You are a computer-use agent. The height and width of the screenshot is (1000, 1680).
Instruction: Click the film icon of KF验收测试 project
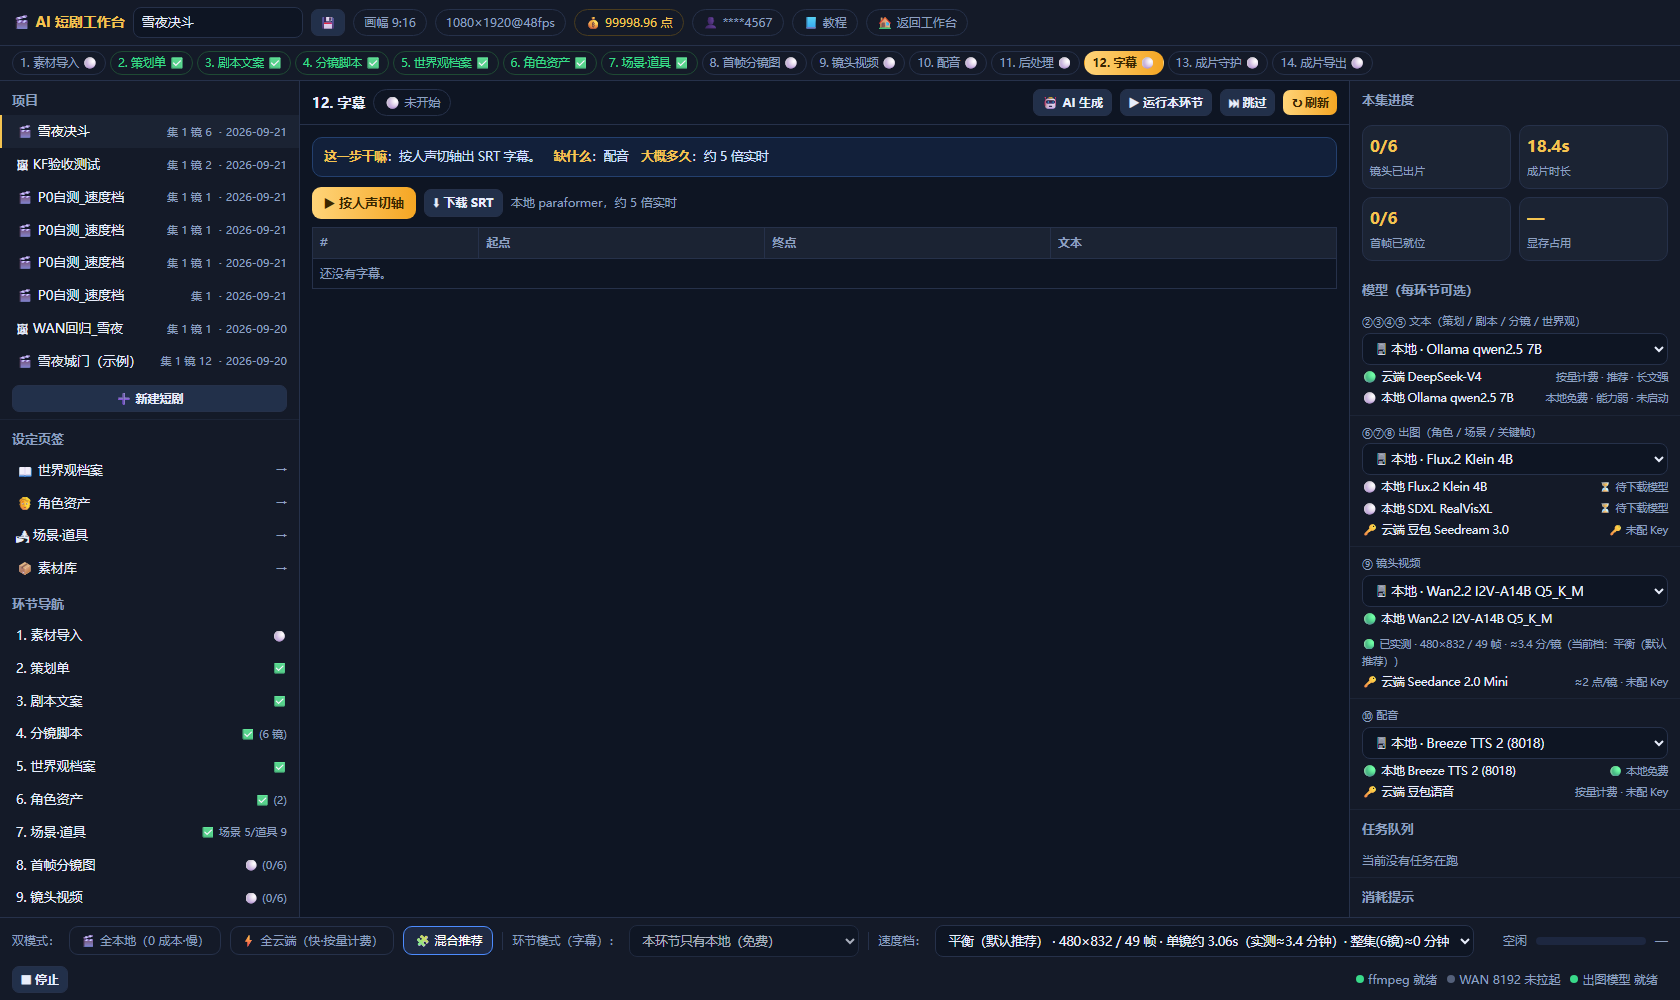pyautogui.click(x=23, y=165)
